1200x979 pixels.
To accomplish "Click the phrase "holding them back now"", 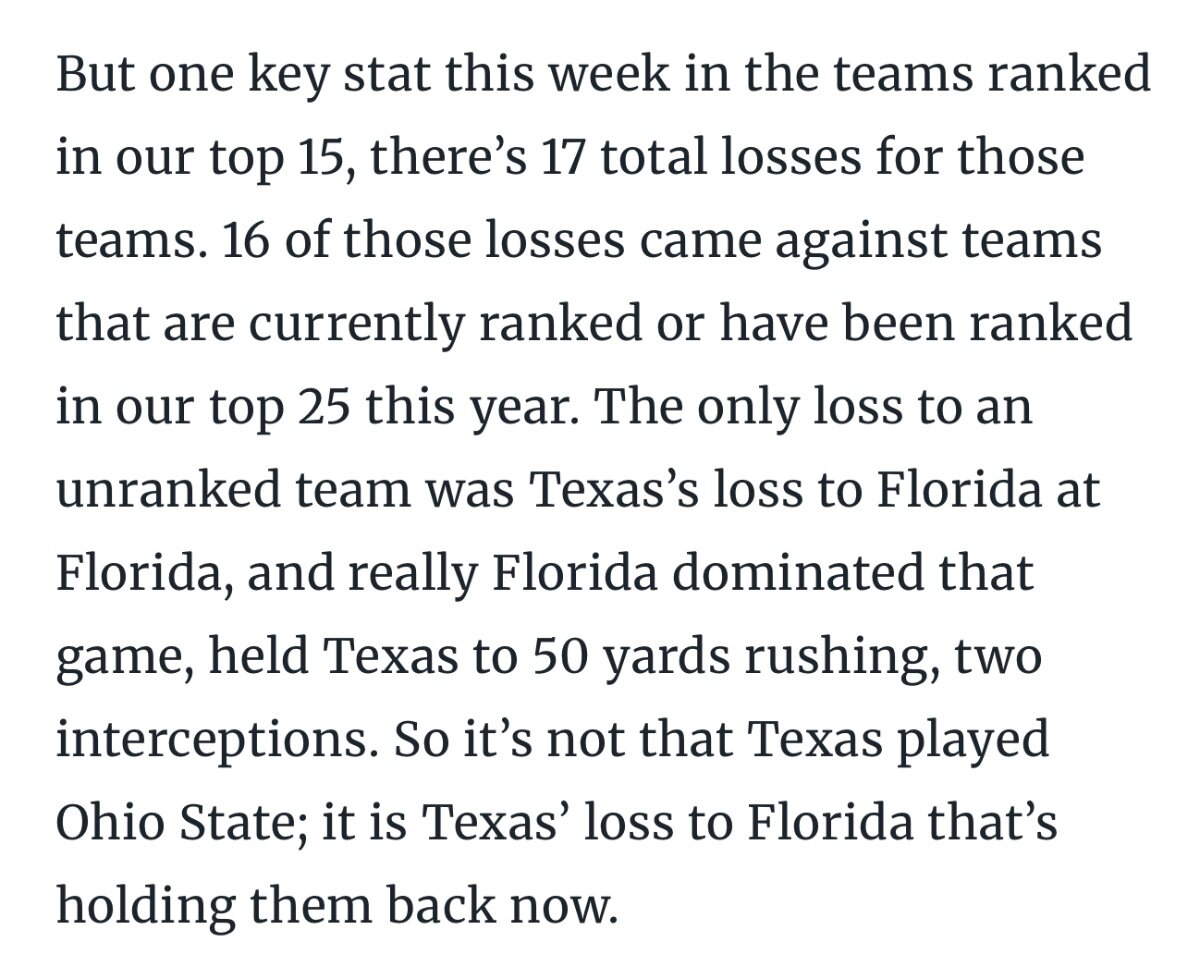I will tap(331, 910).
